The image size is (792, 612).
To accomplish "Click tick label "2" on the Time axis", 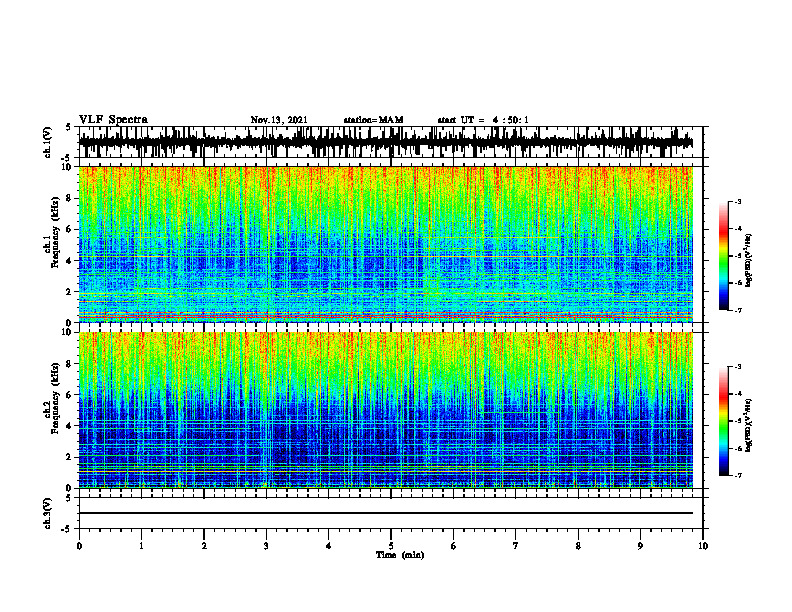I will pos(204,546).
